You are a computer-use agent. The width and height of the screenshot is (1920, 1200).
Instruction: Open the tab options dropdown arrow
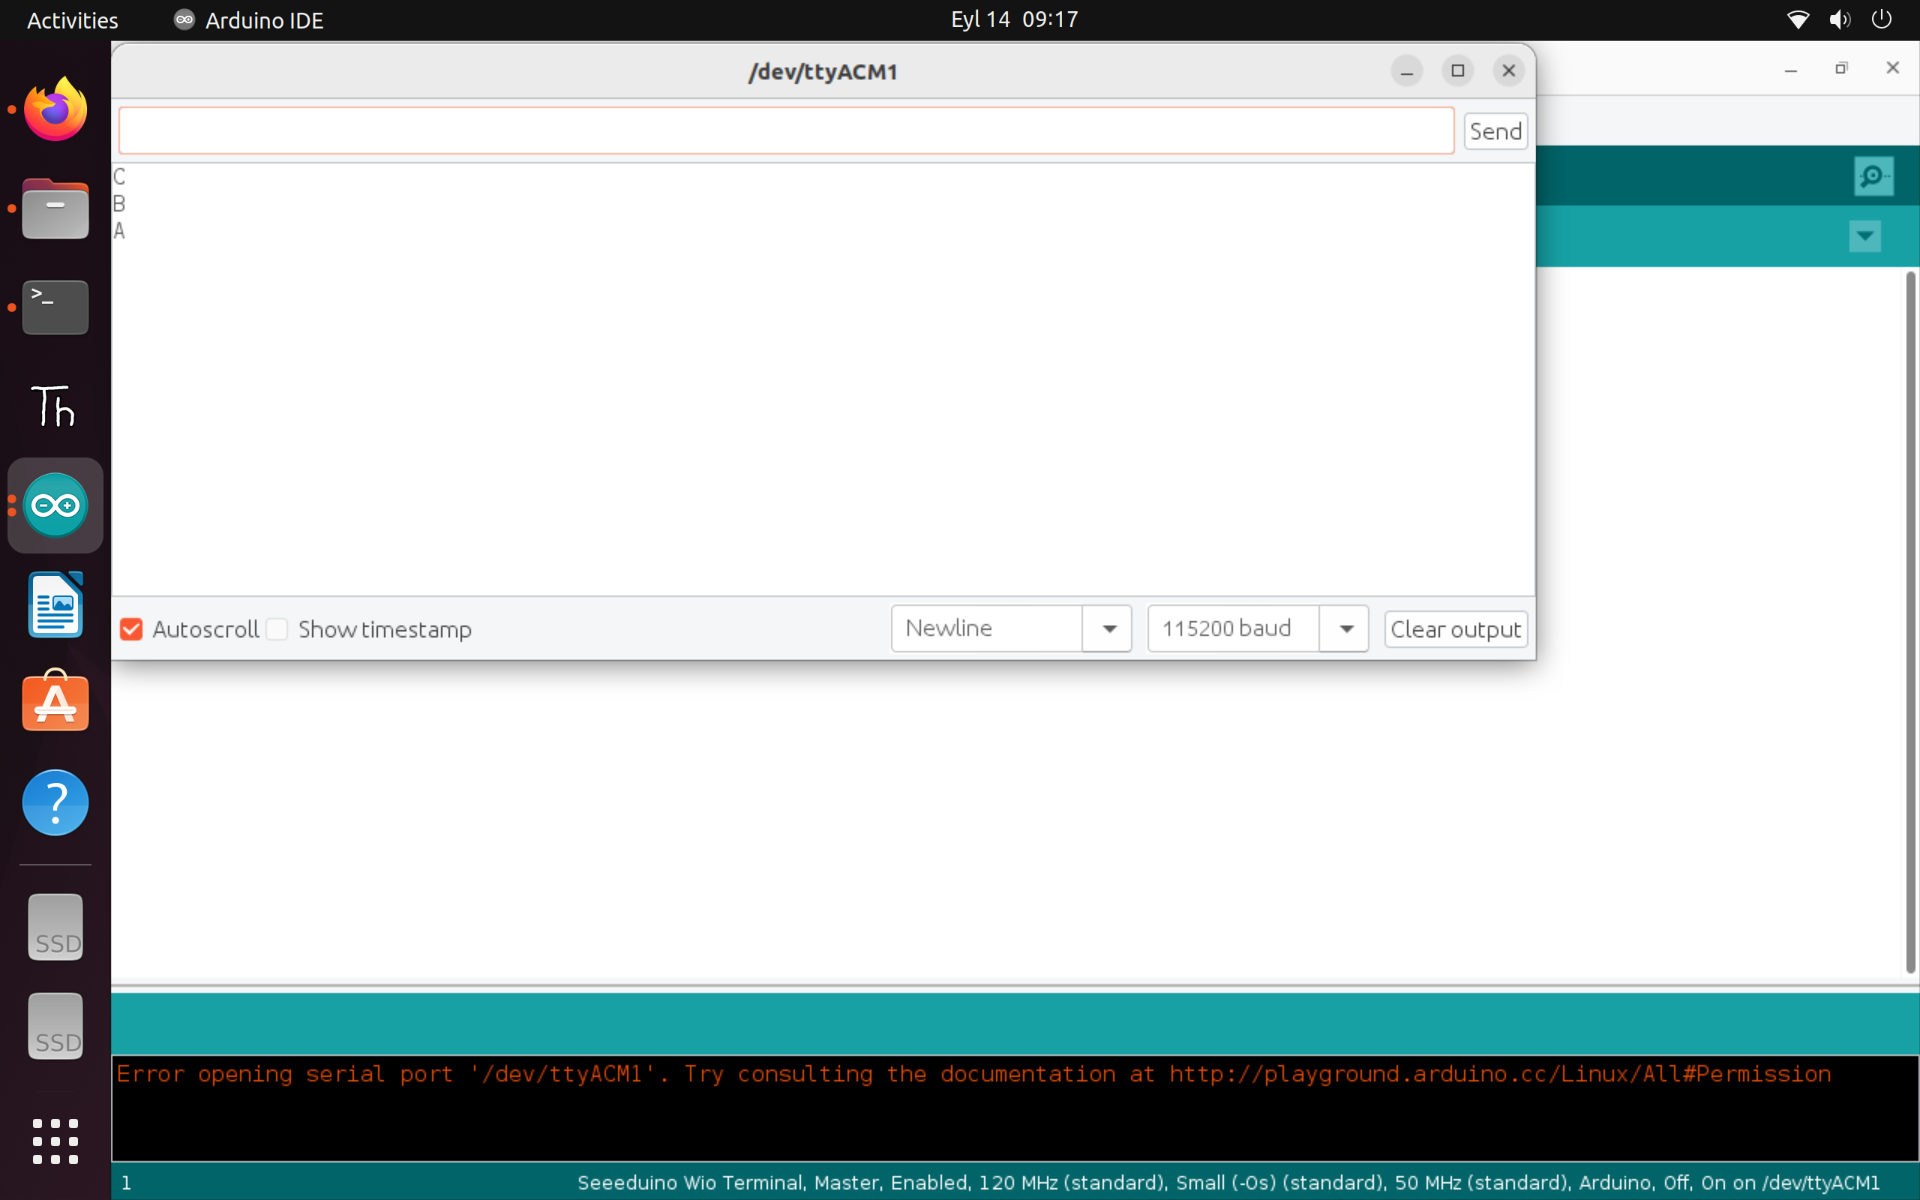[x=1864, y=237]
